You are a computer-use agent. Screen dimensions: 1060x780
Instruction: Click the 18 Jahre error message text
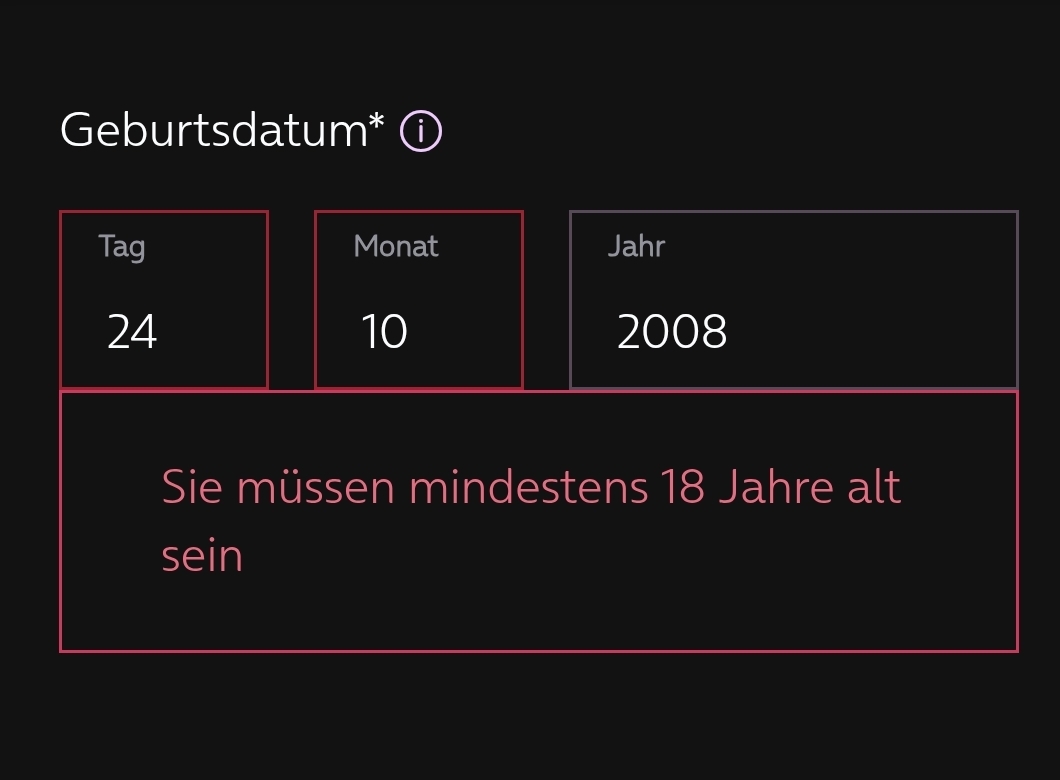(x=531, y=520)
